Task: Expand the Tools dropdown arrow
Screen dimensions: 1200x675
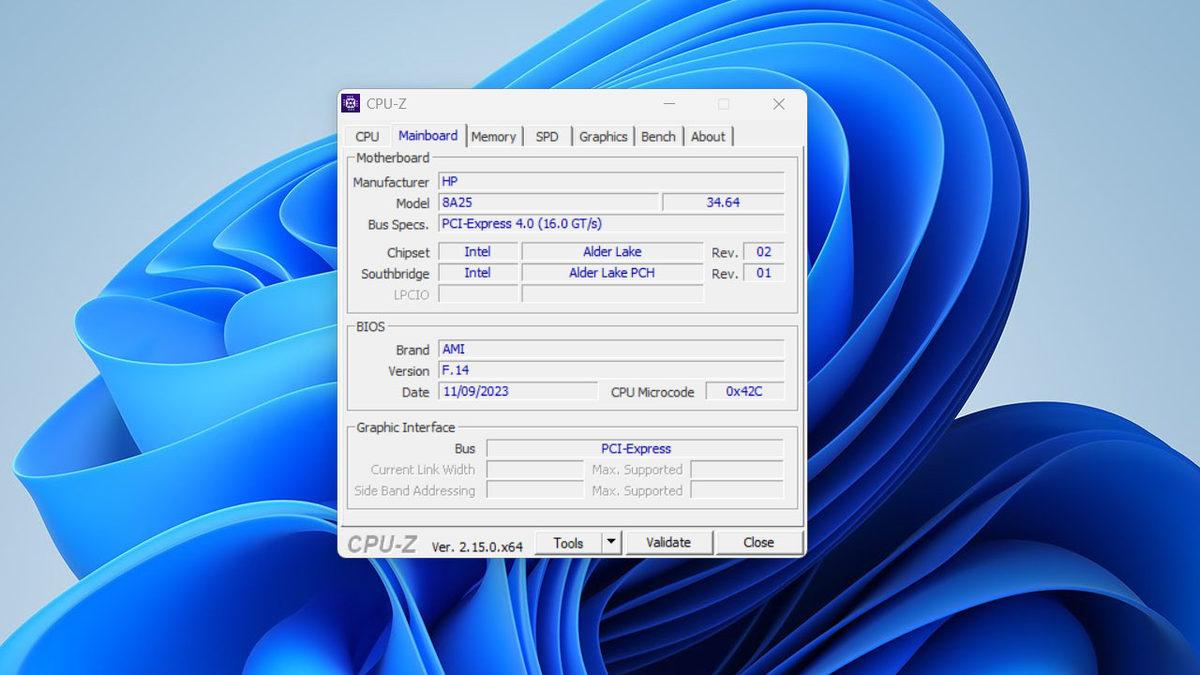Action: coord(611,542)
